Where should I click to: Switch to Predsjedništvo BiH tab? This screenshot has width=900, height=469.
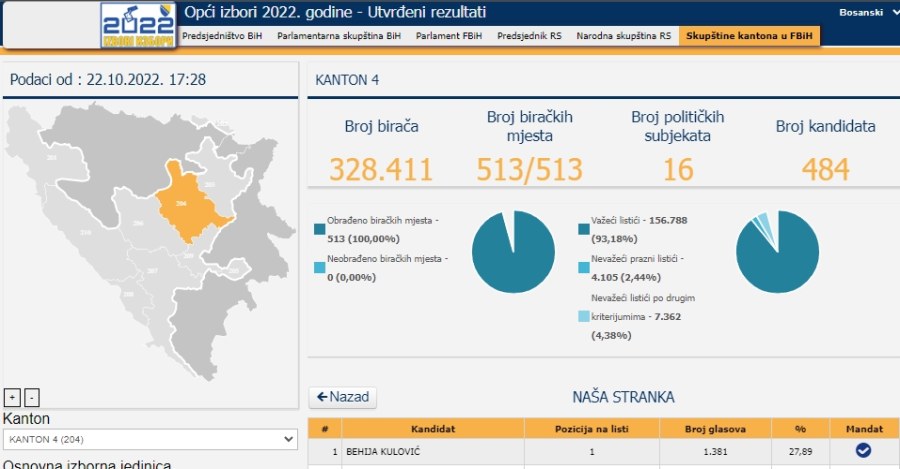point(221,35)
